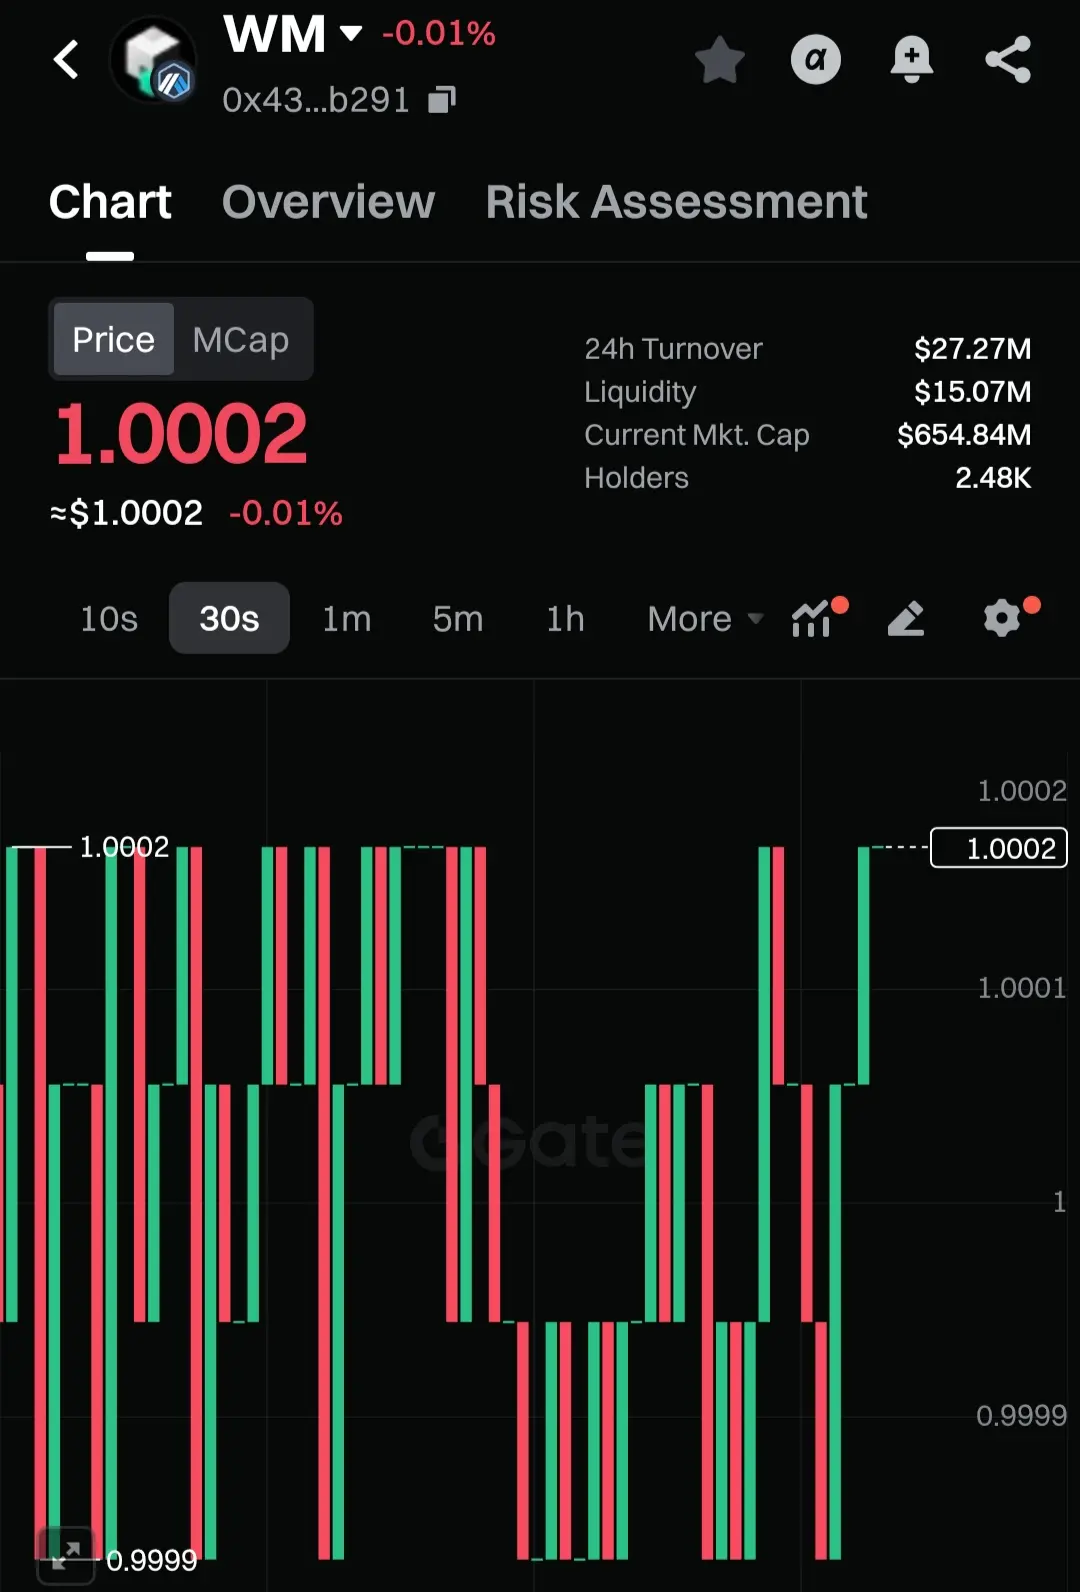Image resolution: width=1080 pixels, height=1592 pixels.
Task: Tap the ≈$1.0002 USD price
Action: (x=127, y=513)
